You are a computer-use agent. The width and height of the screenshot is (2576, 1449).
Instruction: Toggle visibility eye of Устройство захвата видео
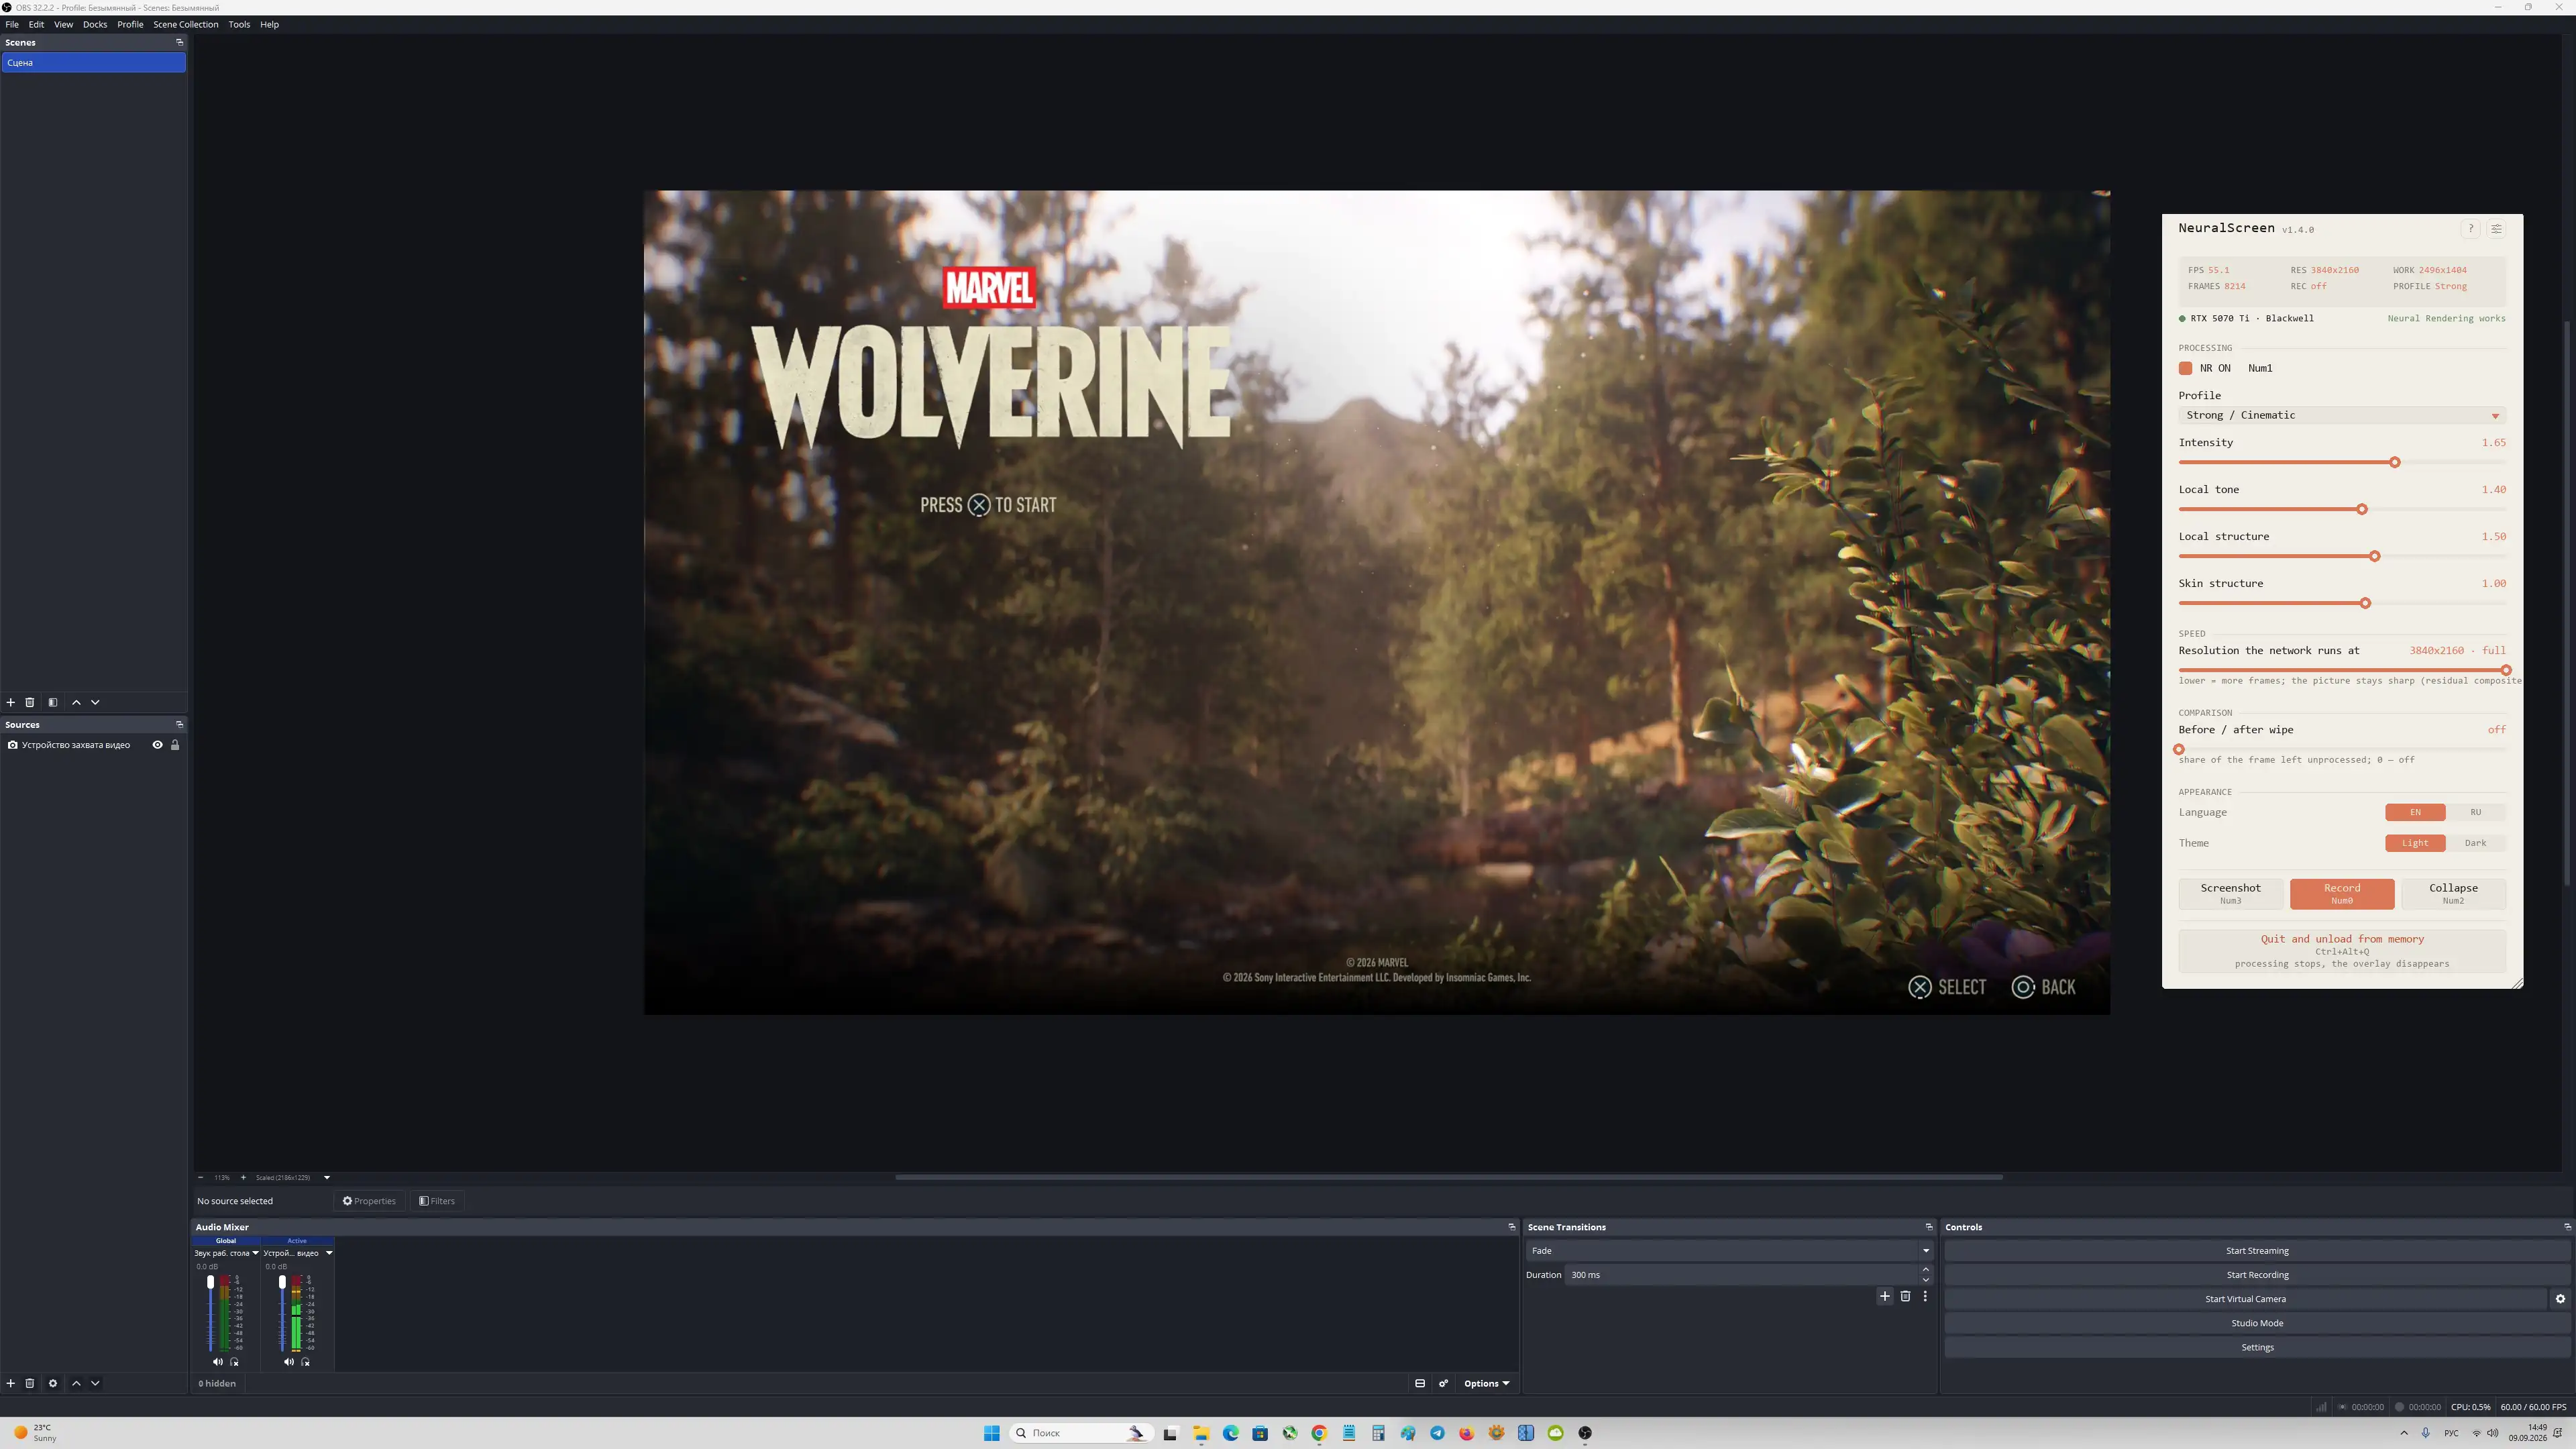(157, 745)
